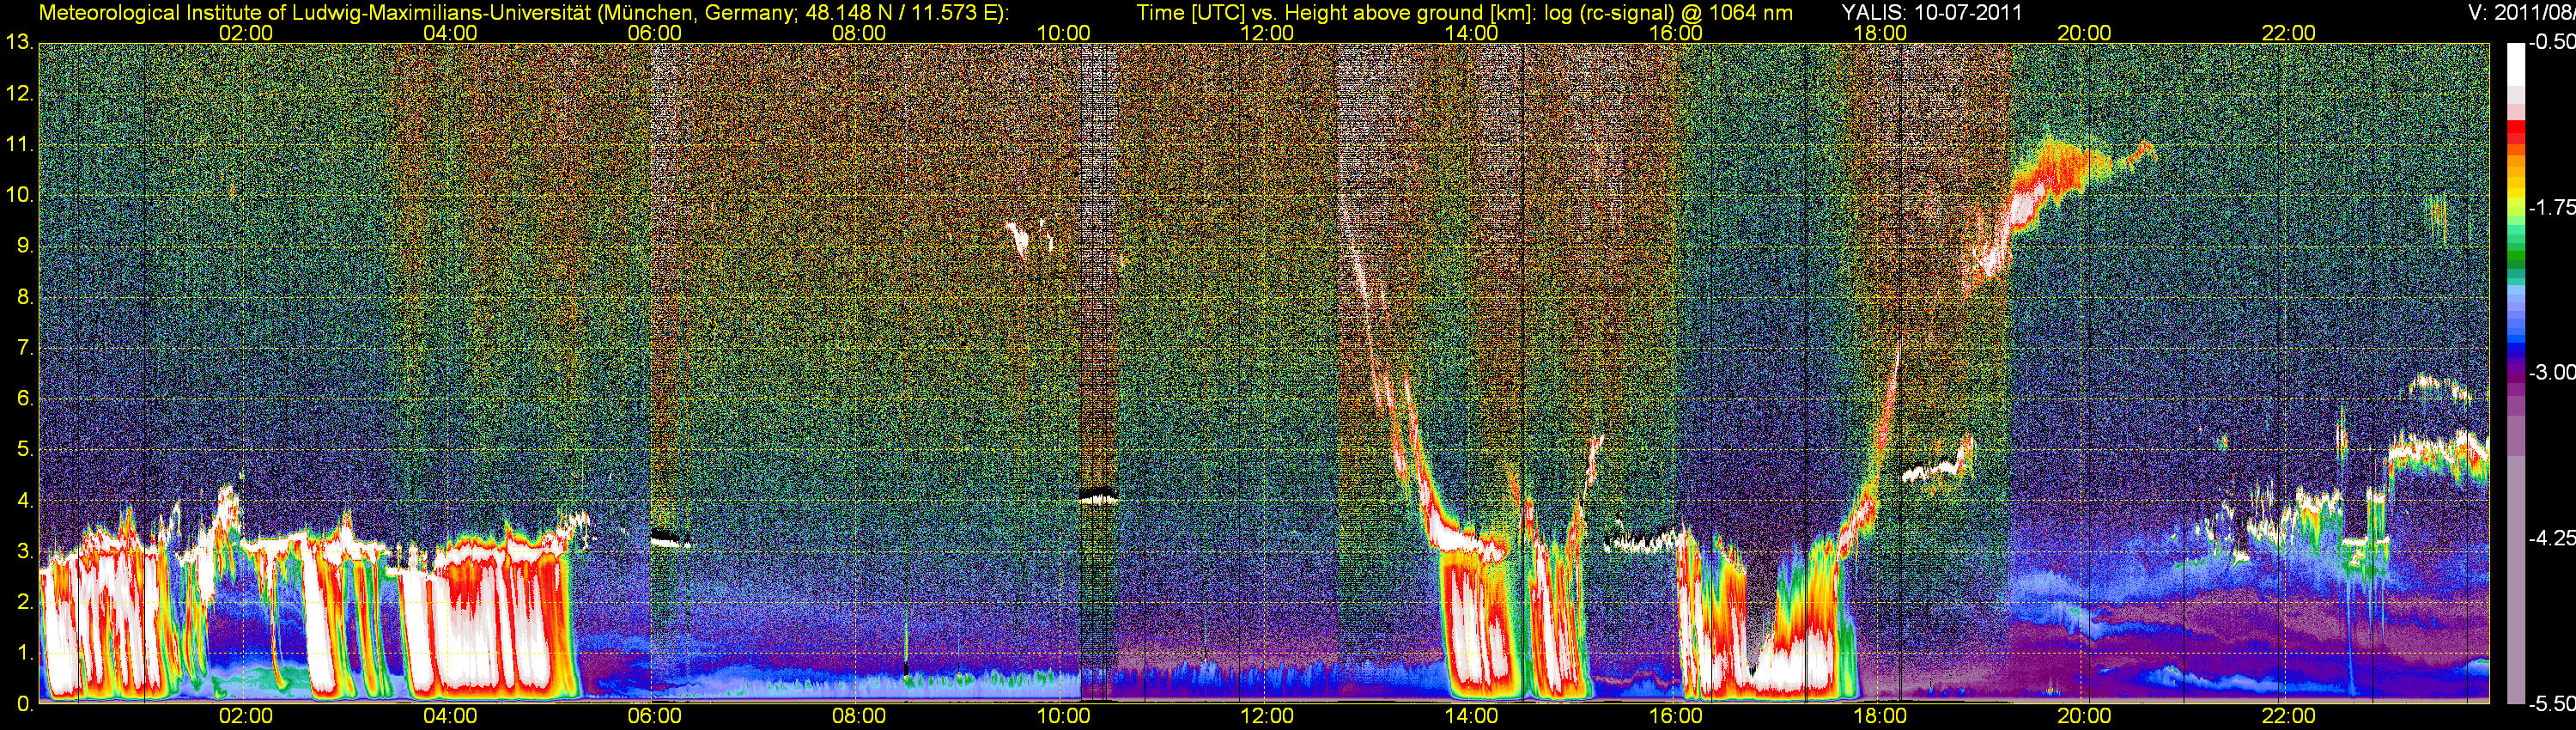Click the '18:00' label on the top time axis
The image size is (2576, 730).
1880,33
